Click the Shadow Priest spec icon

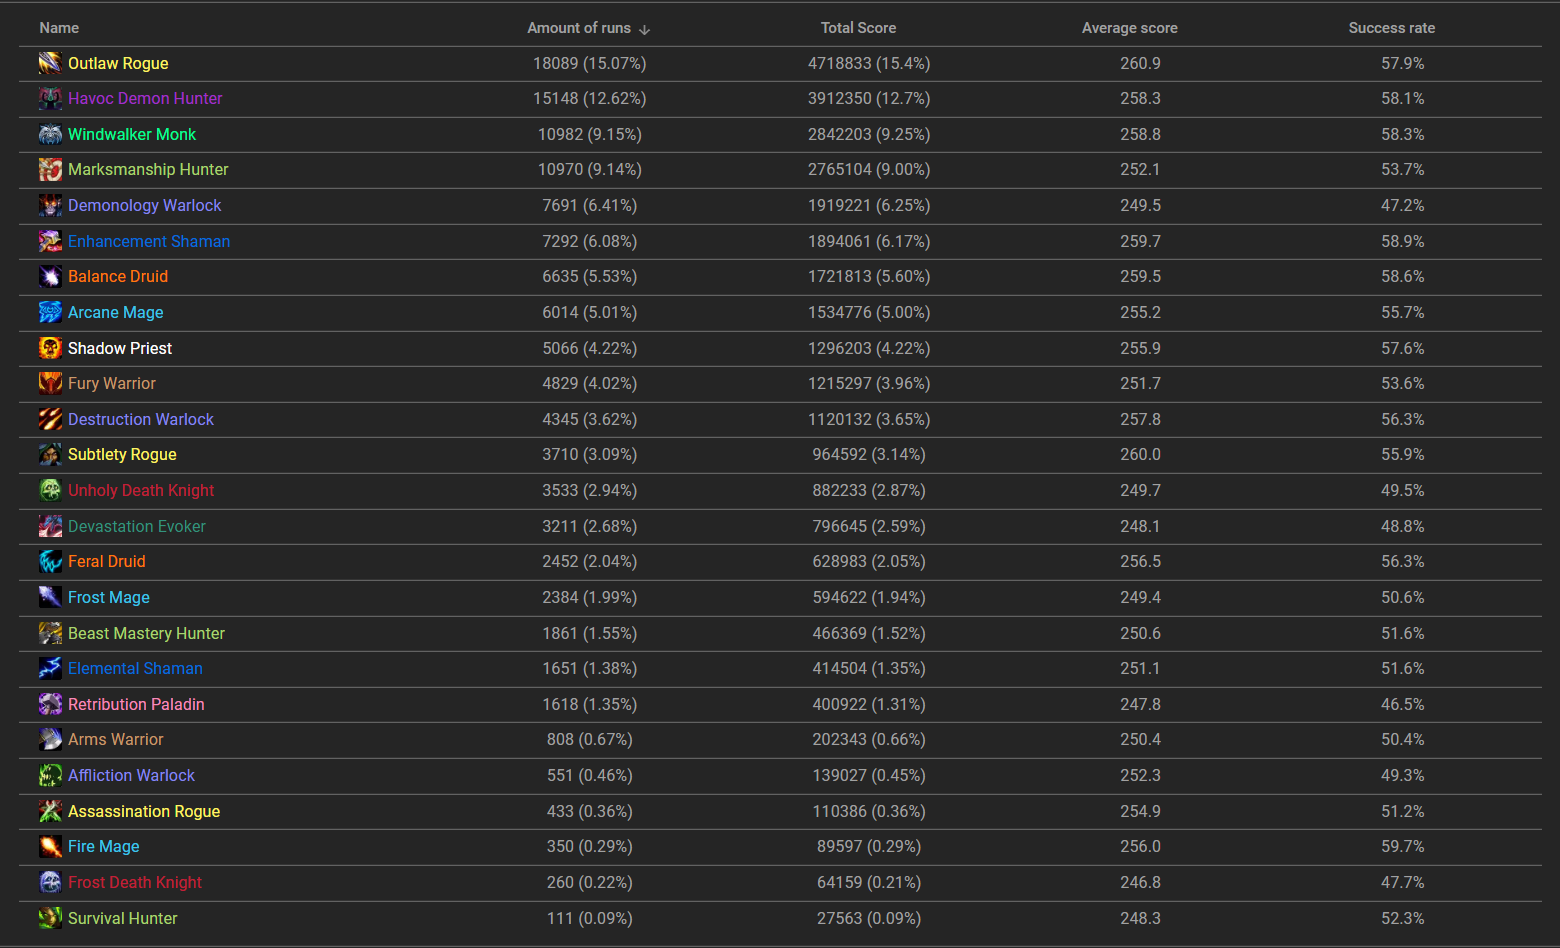point(50,348)
